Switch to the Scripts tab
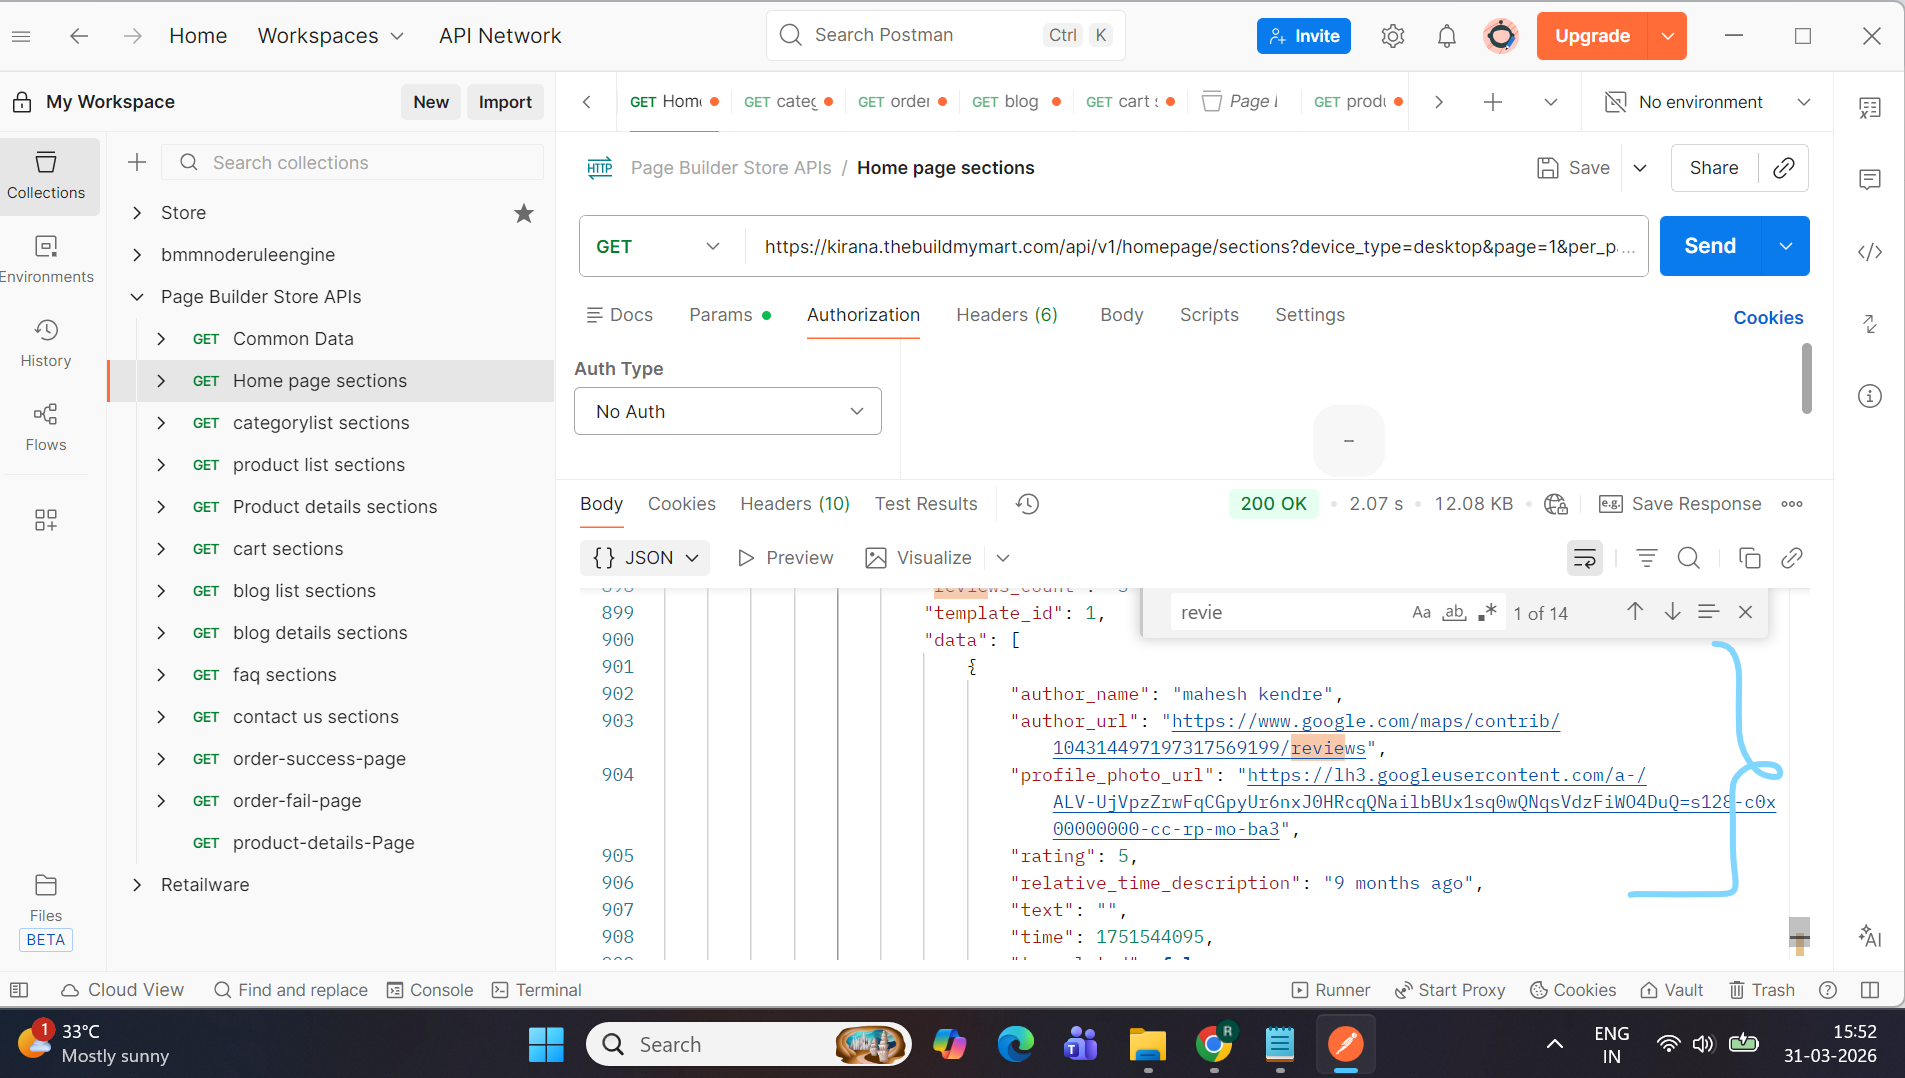Screen dimensions: 1905x1078 (x=1209, y=315)
